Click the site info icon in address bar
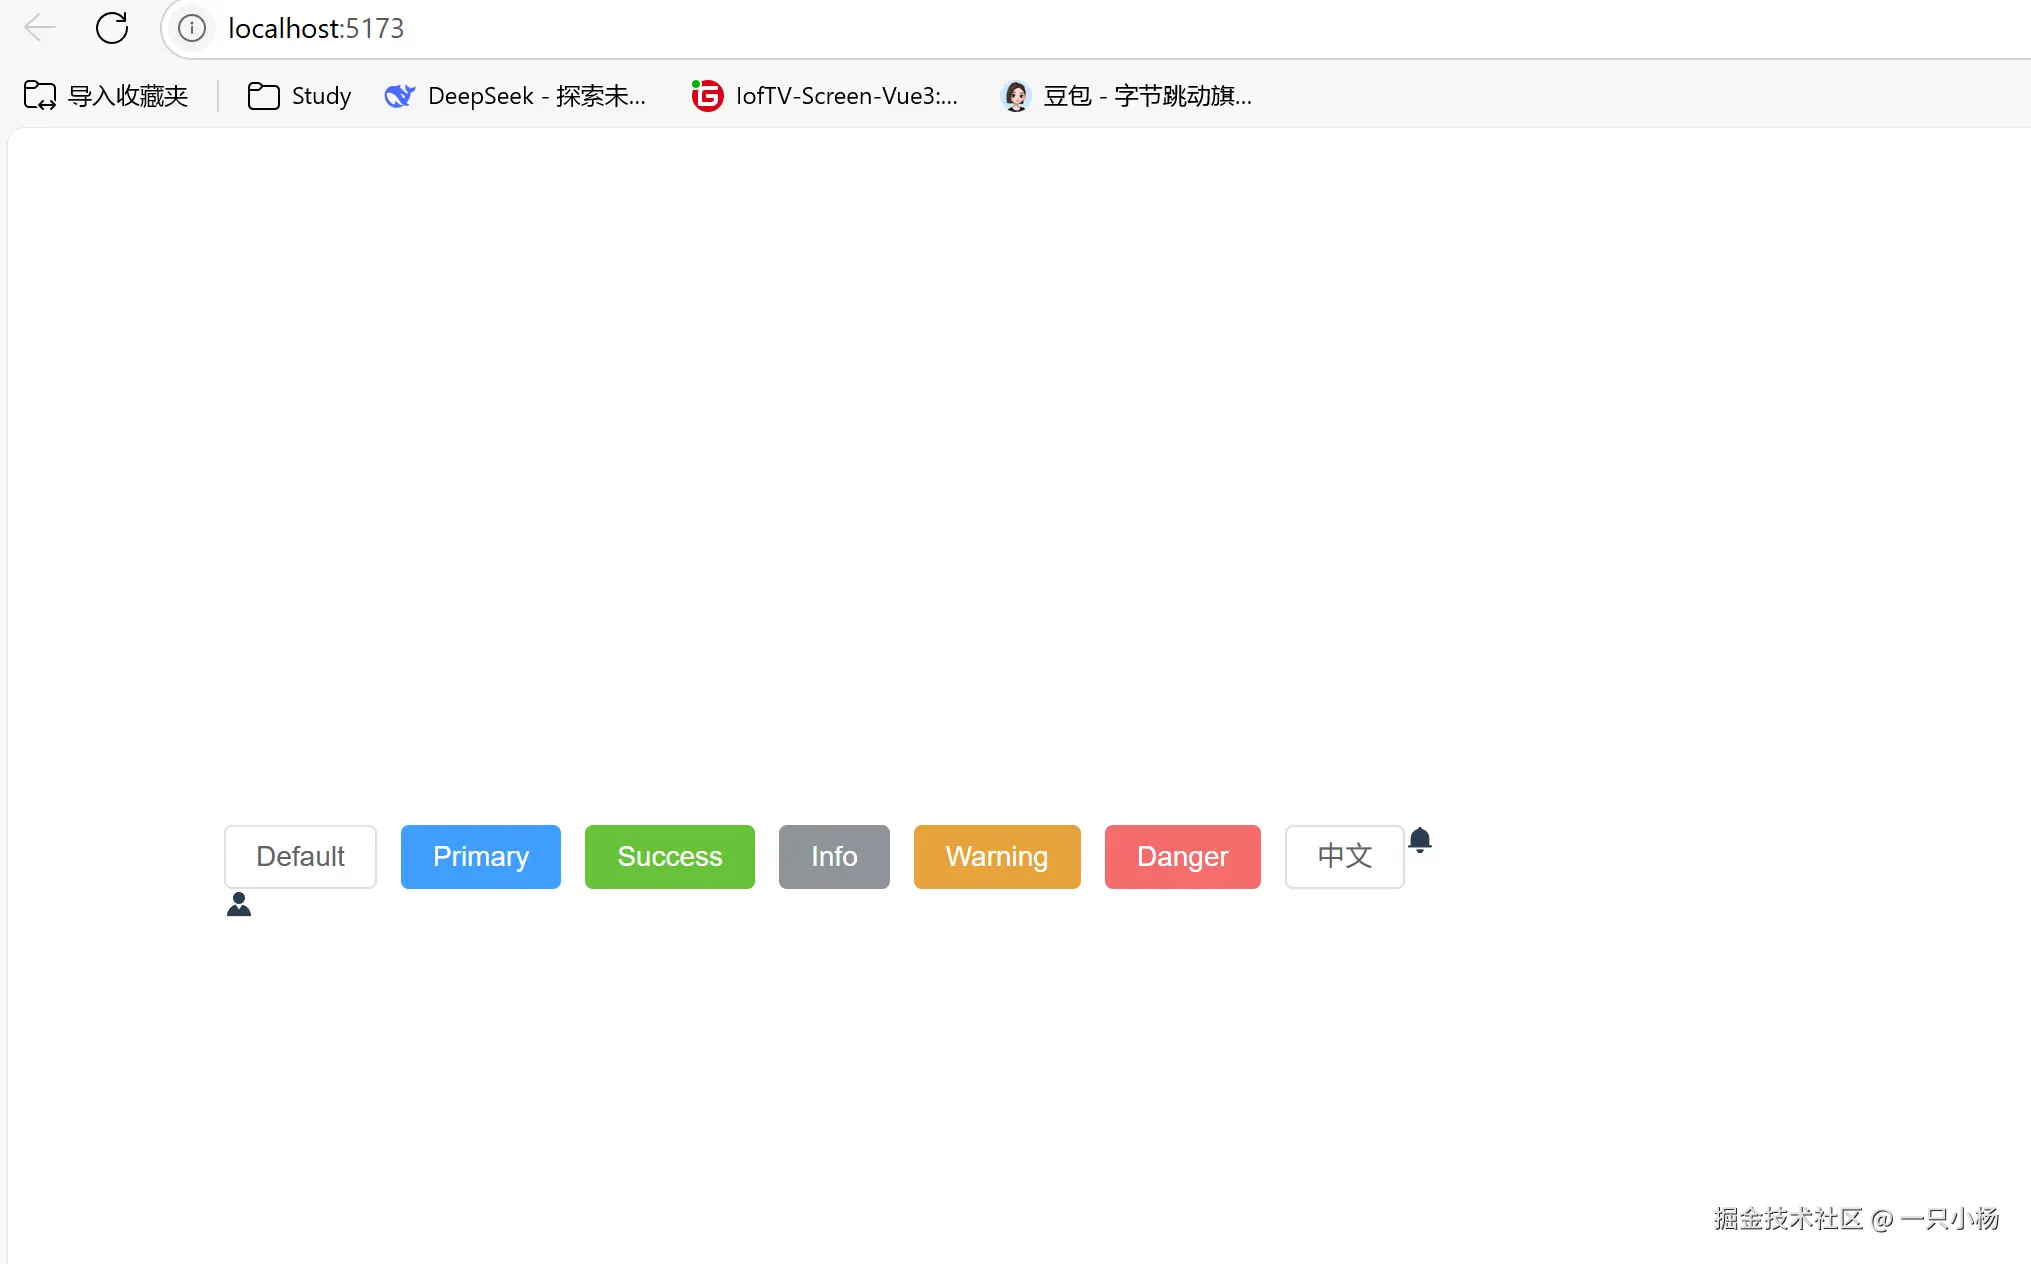This screenshot has width=2031, height=1264. pos(192,28)
